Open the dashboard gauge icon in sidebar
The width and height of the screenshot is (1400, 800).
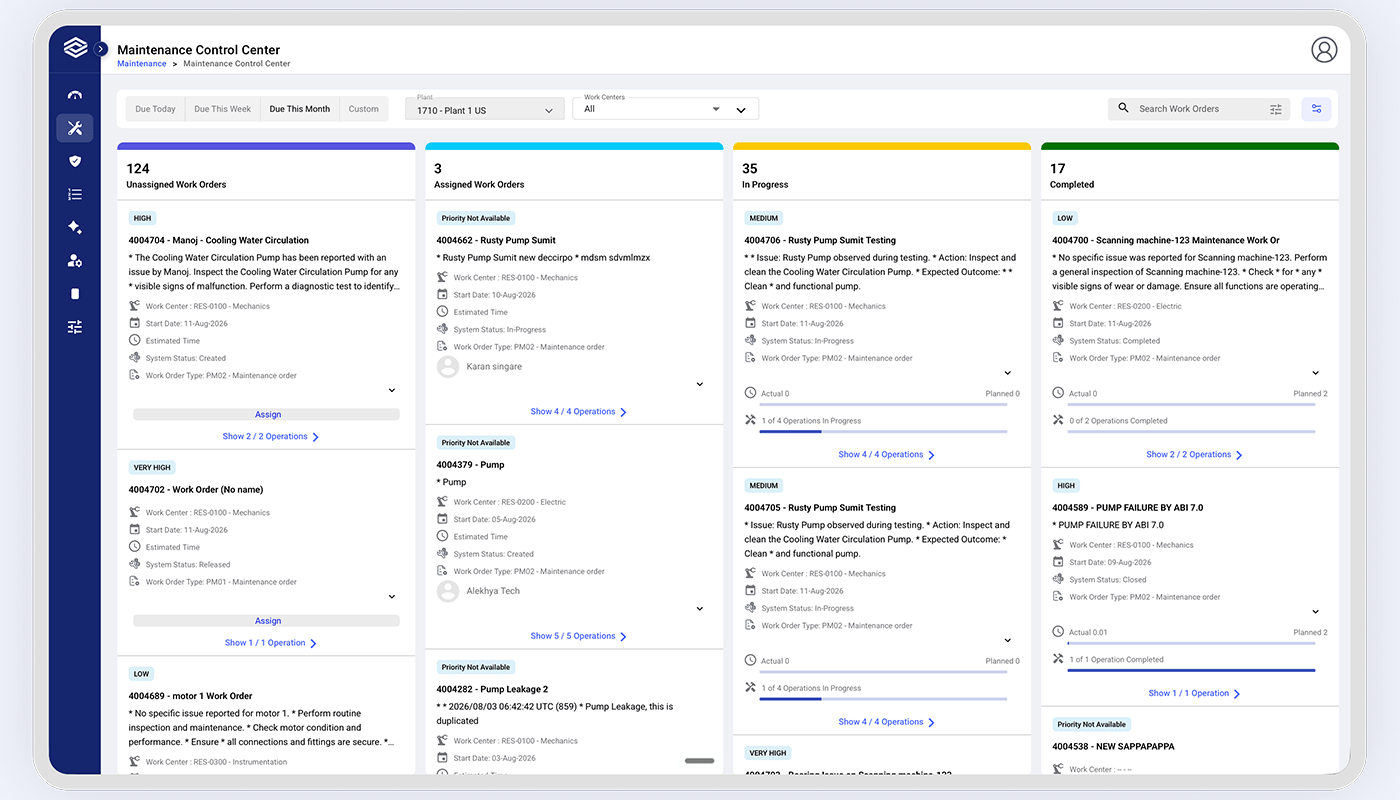[x=75, y=95]
